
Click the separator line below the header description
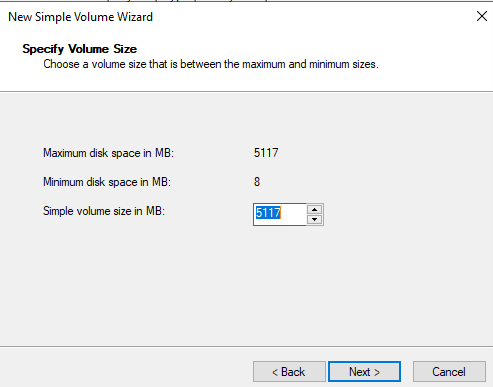point(246,92)
